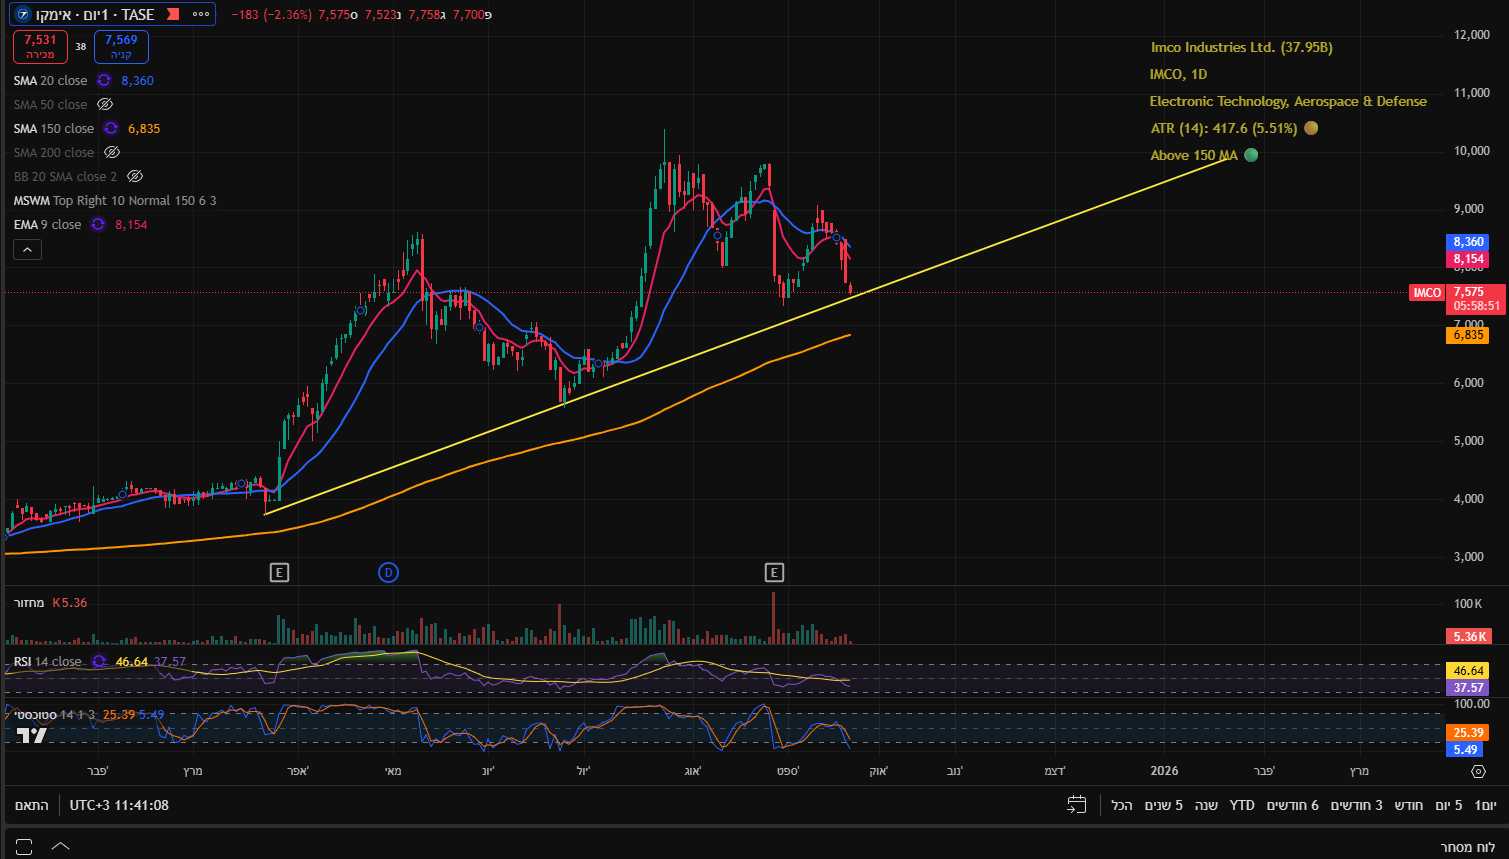Click the blue 5.49 stochastic scale label
The width and height of the screenshot is (1509, 859).
(x=1466, y=750)
